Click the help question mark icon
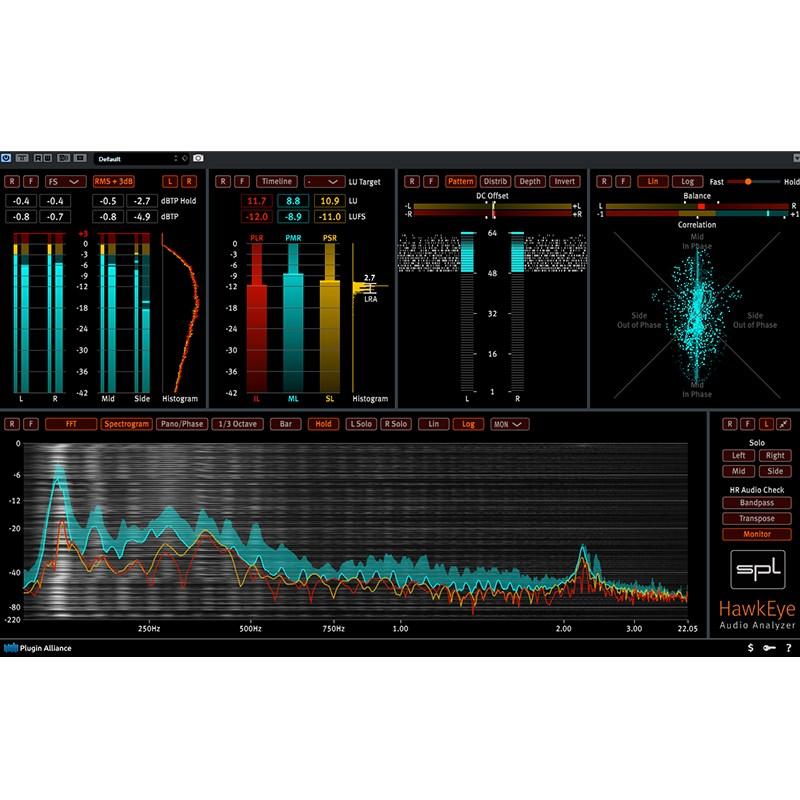 tap(789, 648)
